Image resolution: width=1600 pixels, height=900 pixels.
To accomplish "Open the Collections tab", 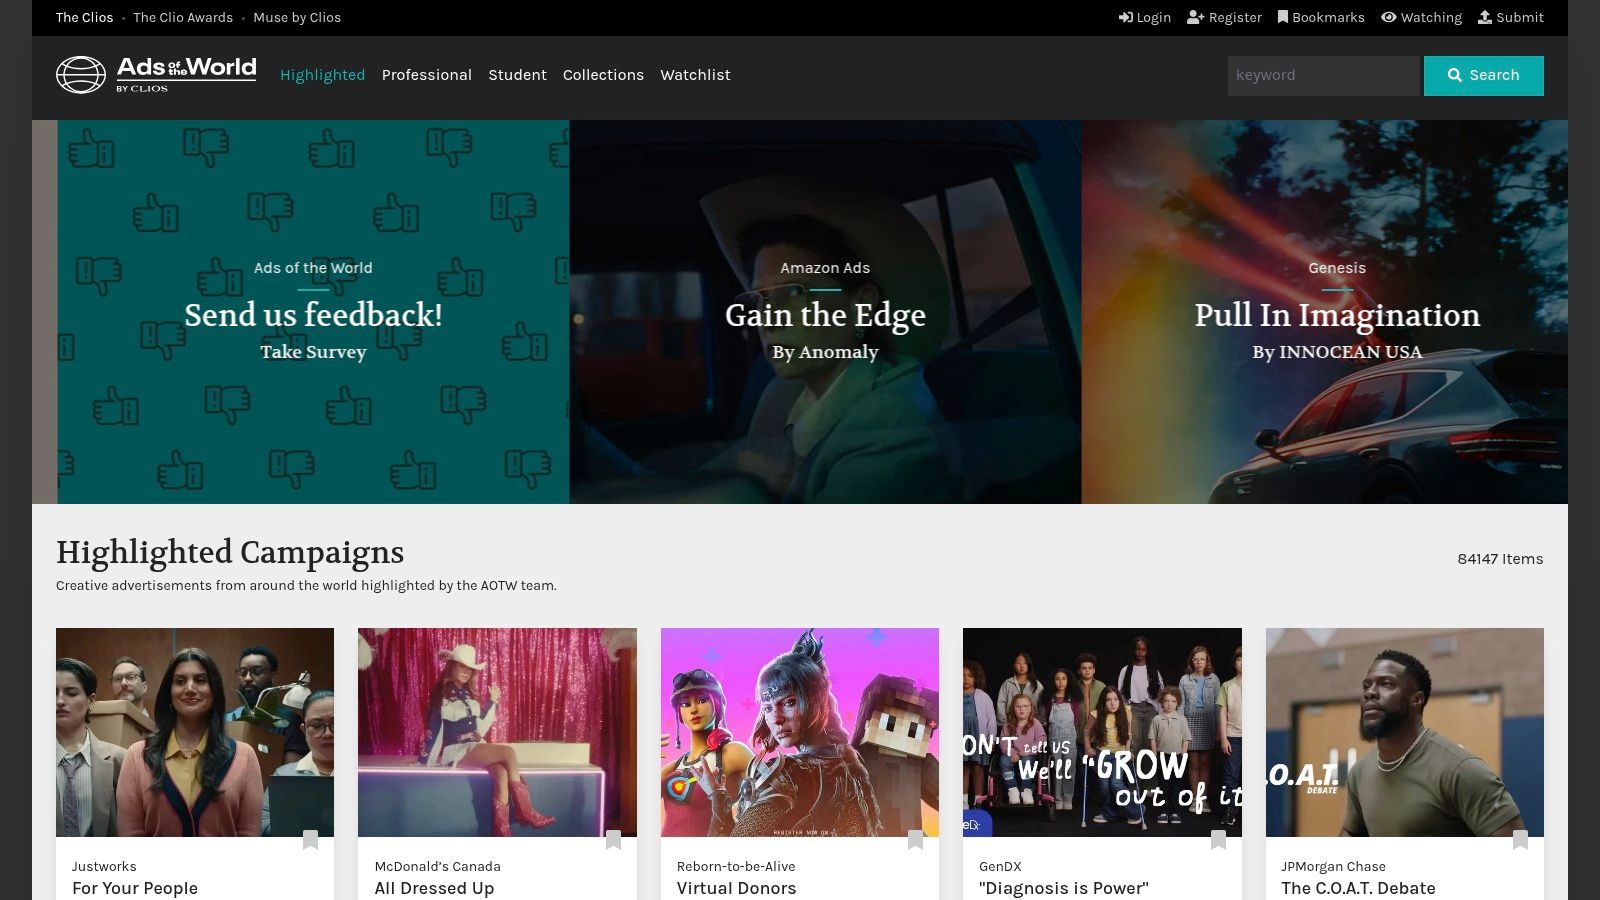I will (x=603, y=75).
